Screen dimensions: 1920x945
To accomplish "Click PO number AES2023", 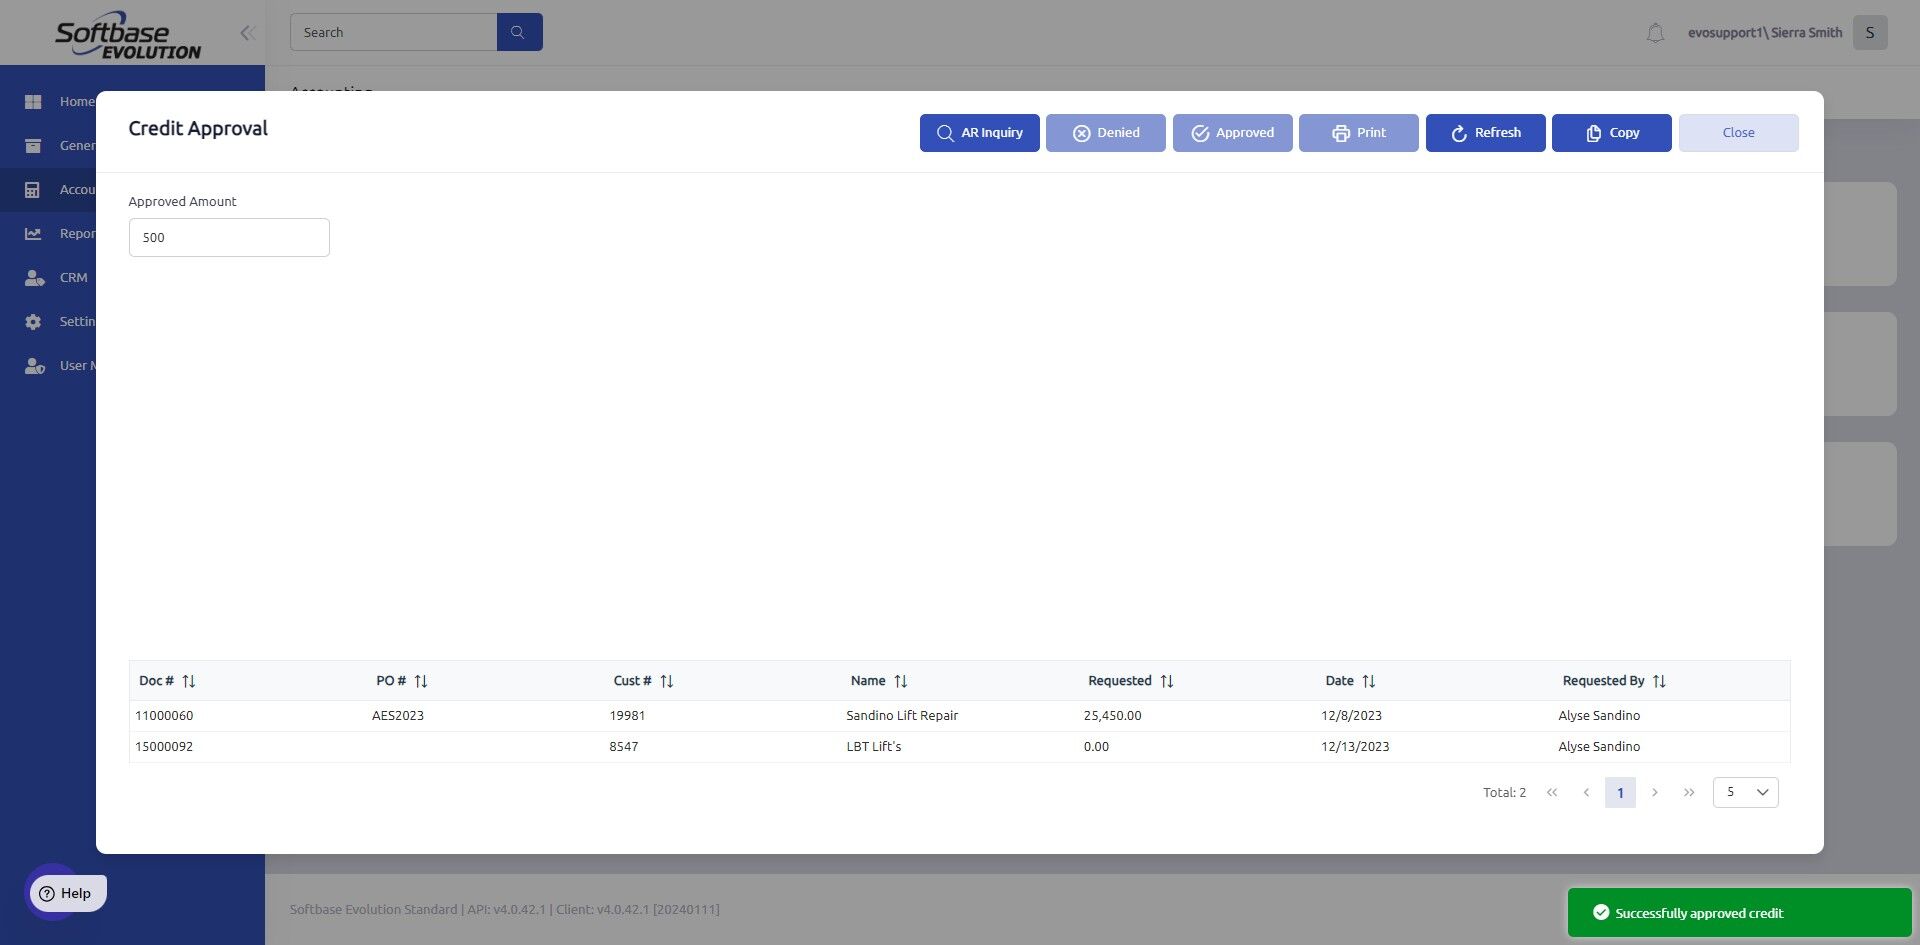I will [398, 716].
